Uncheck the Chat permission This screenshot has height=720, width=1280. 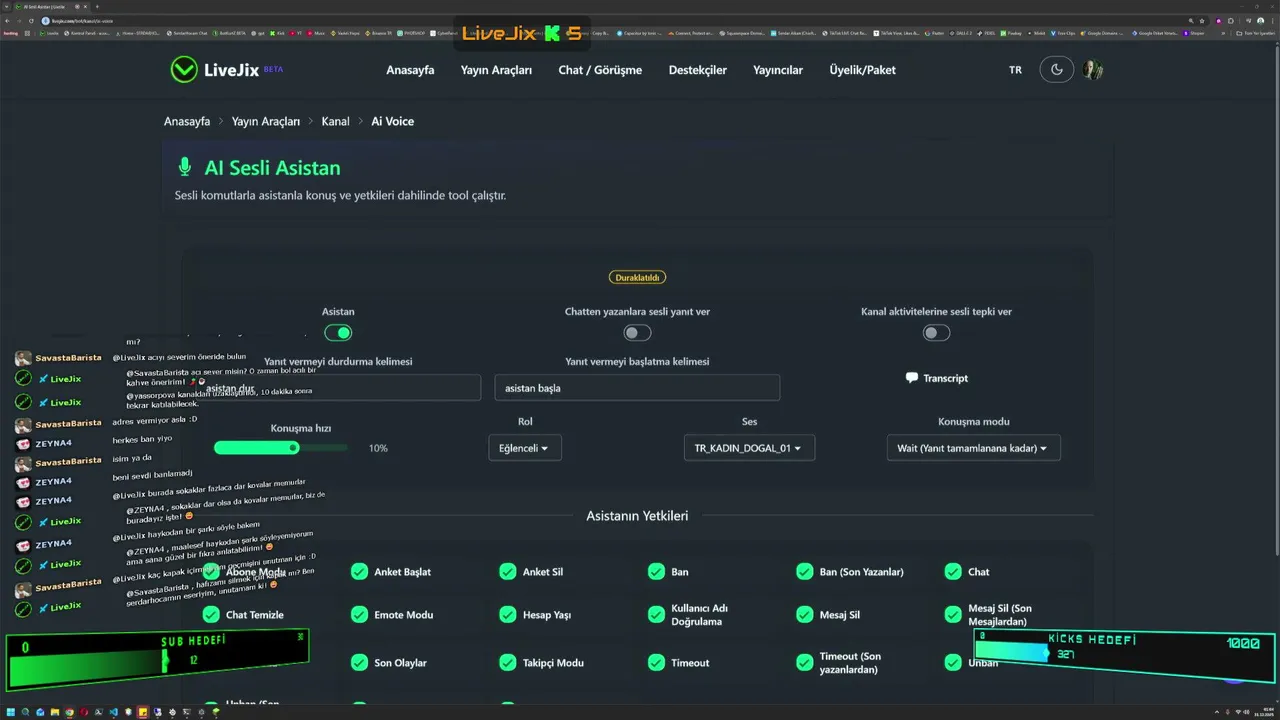953,572
